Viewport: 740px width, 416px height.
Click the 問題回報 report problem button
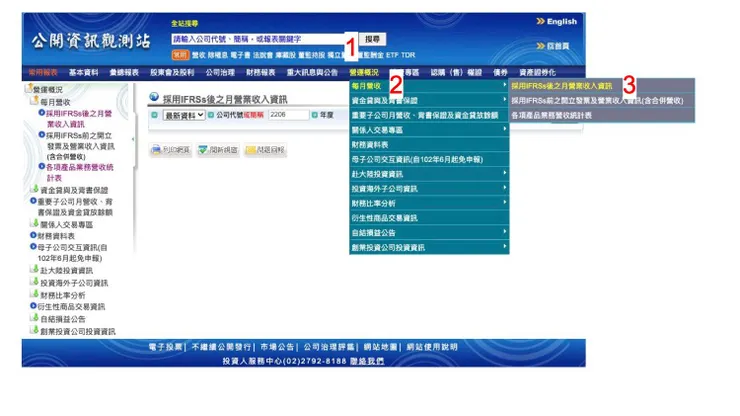pyautogui.click(x=265, y=150)
